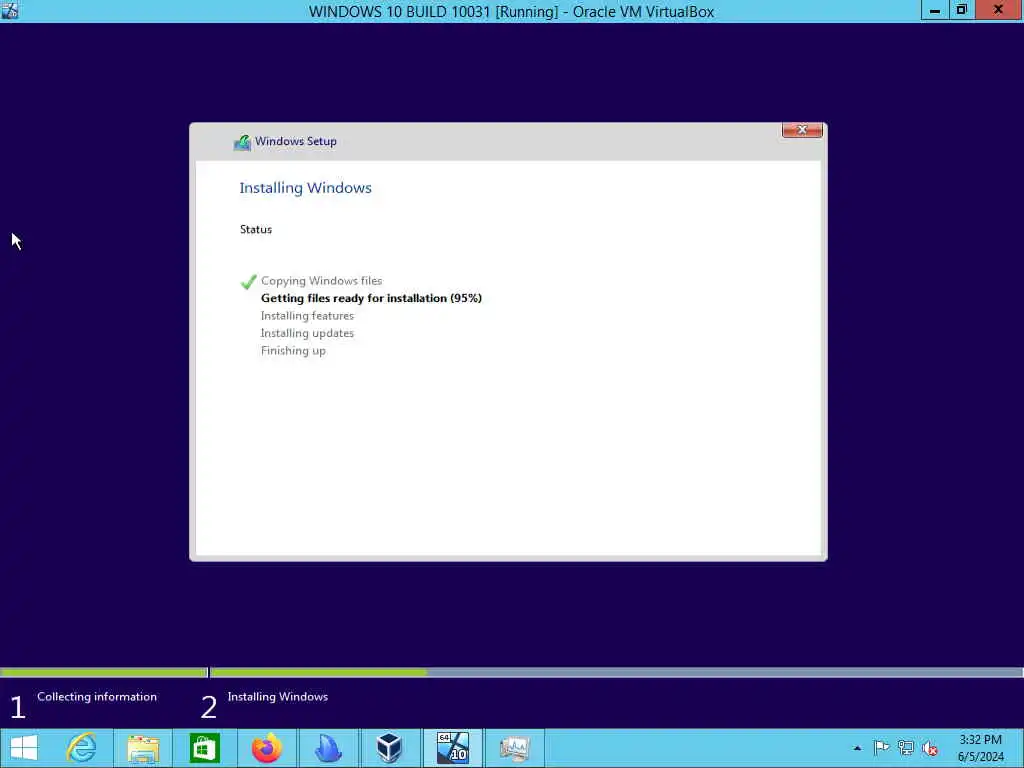Image resolution: width=1024 pixels, height=768 pixels.
Task: Open the Action Center flag icon
Action: tap(882, 748)
